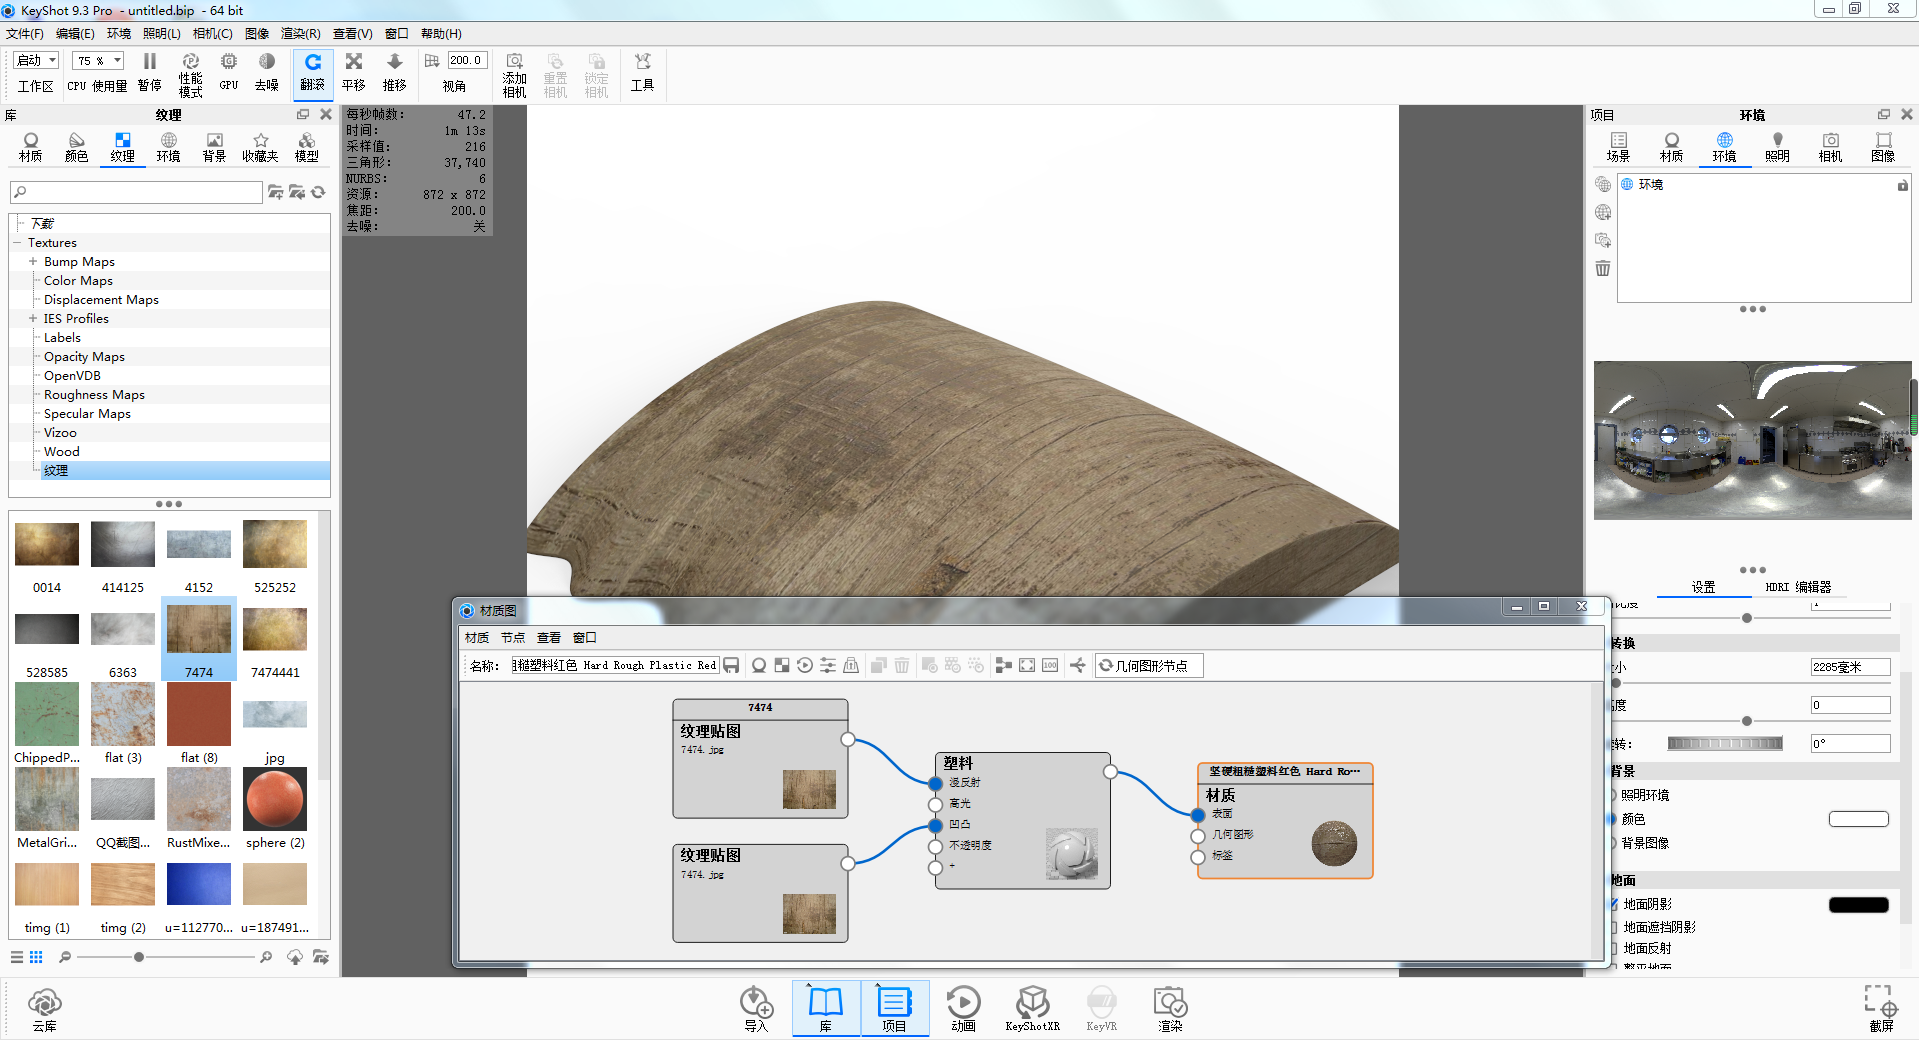This screenshot has width=1919, height=1040.
Task: Take a Screenshot with the bottom-right button
Action: [1881, 1008]
